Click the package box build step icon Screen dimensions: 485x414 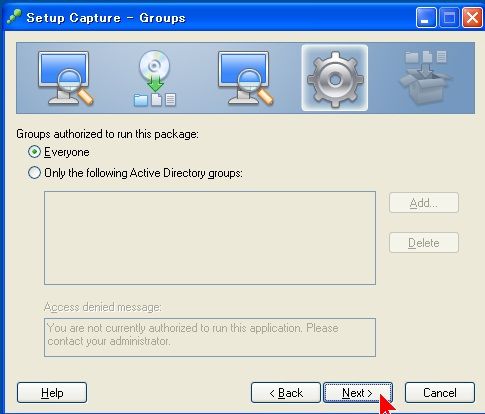(425, 77)
